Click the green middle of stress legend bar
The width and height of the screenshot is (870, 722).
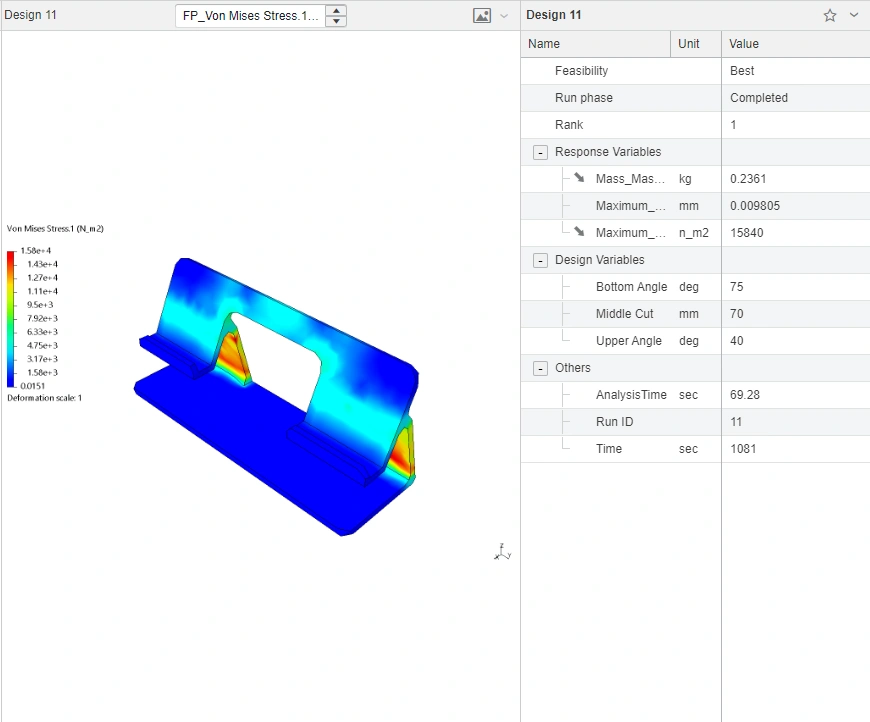tap(11, 319)
